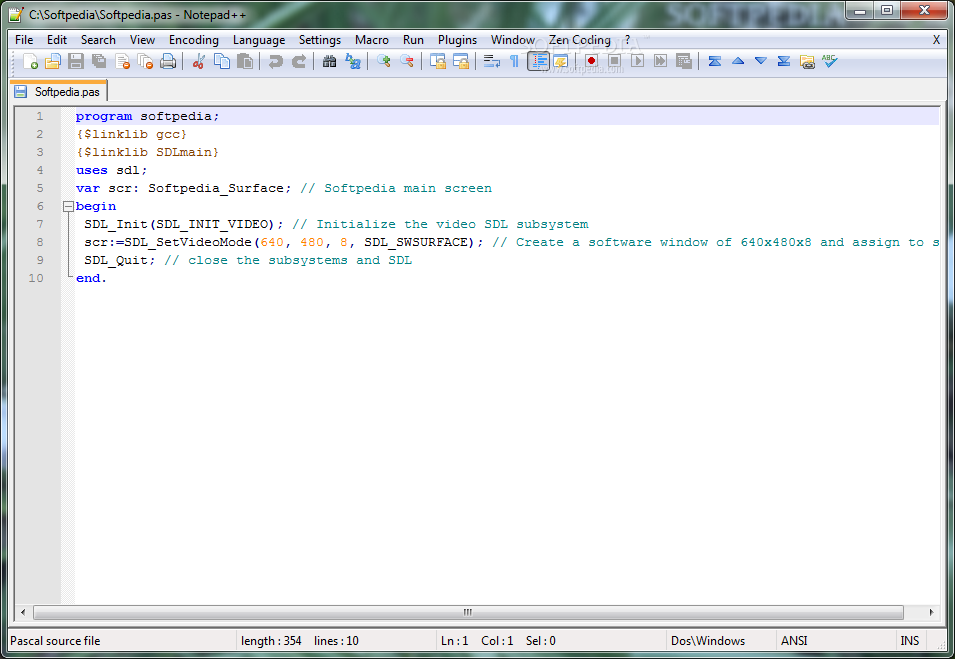Open a file via folder toolbar icon

click(x=53, y=62)
